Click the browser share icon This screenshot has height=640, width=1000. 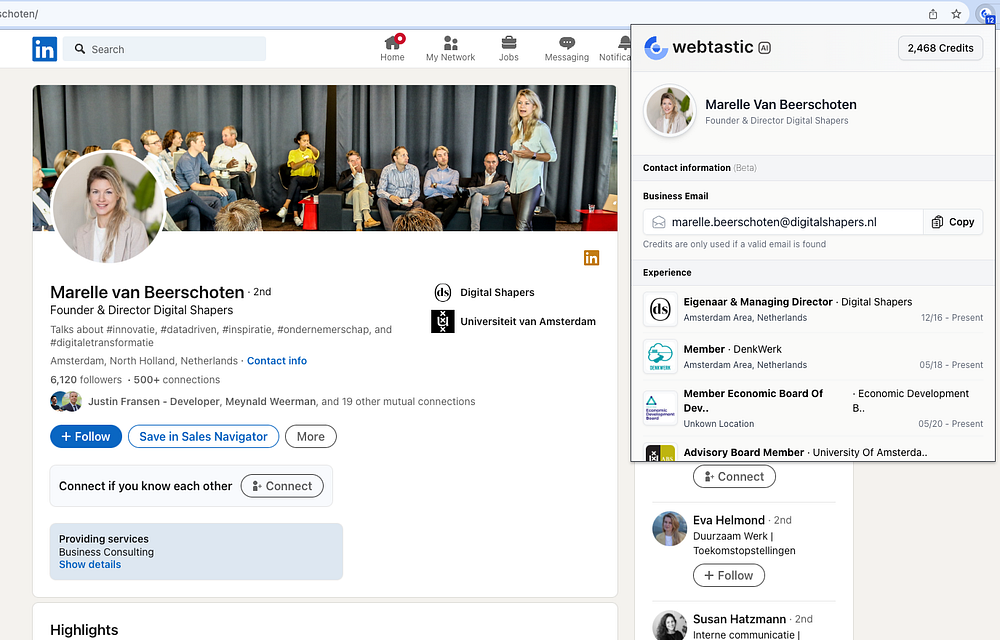pos(933,14)
